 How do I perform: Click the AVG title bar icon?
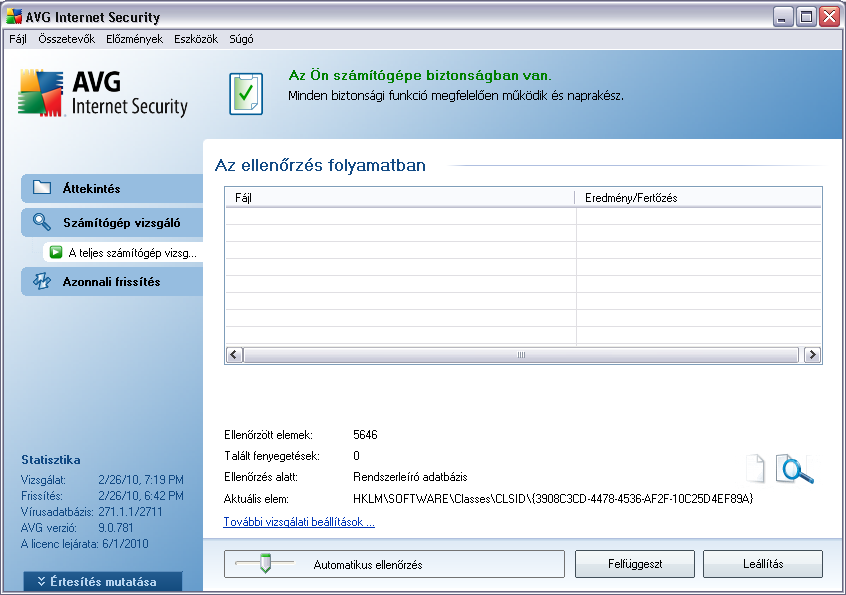[15, 17]
